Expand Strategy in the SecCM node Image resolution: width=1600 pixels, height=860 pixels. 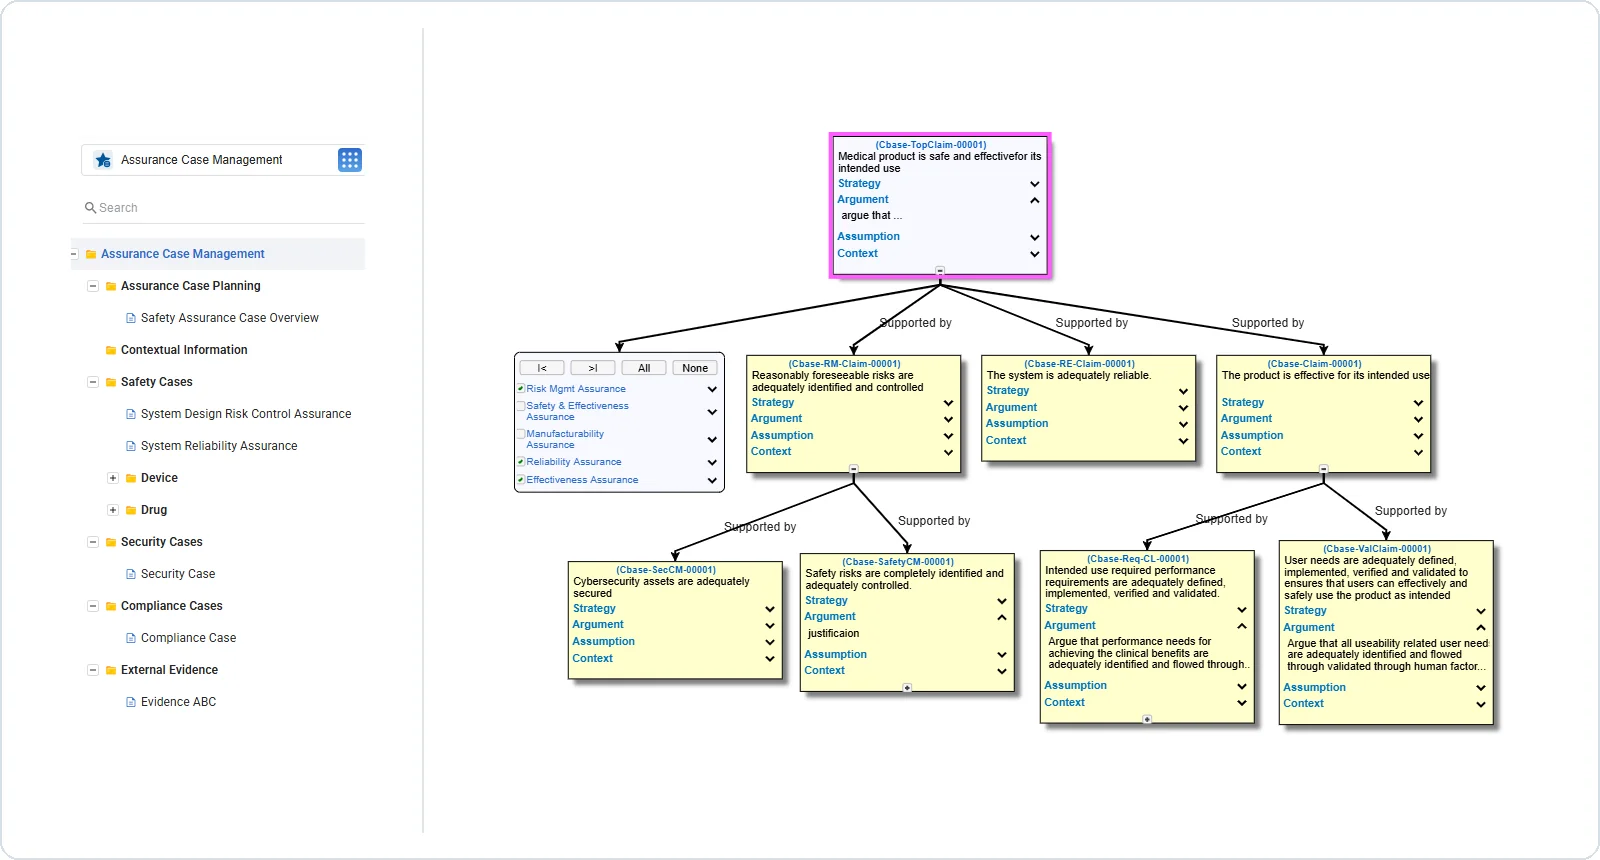click(x=770, y=609)
